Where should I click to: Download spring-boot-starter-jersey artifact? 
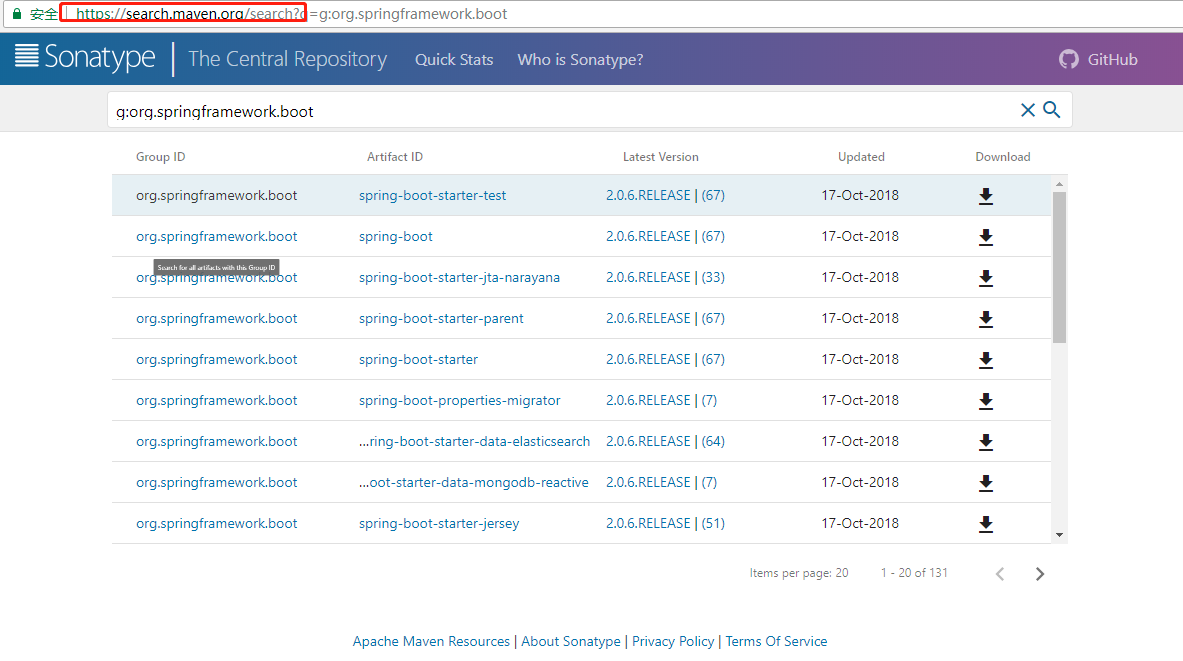[985, 524]
